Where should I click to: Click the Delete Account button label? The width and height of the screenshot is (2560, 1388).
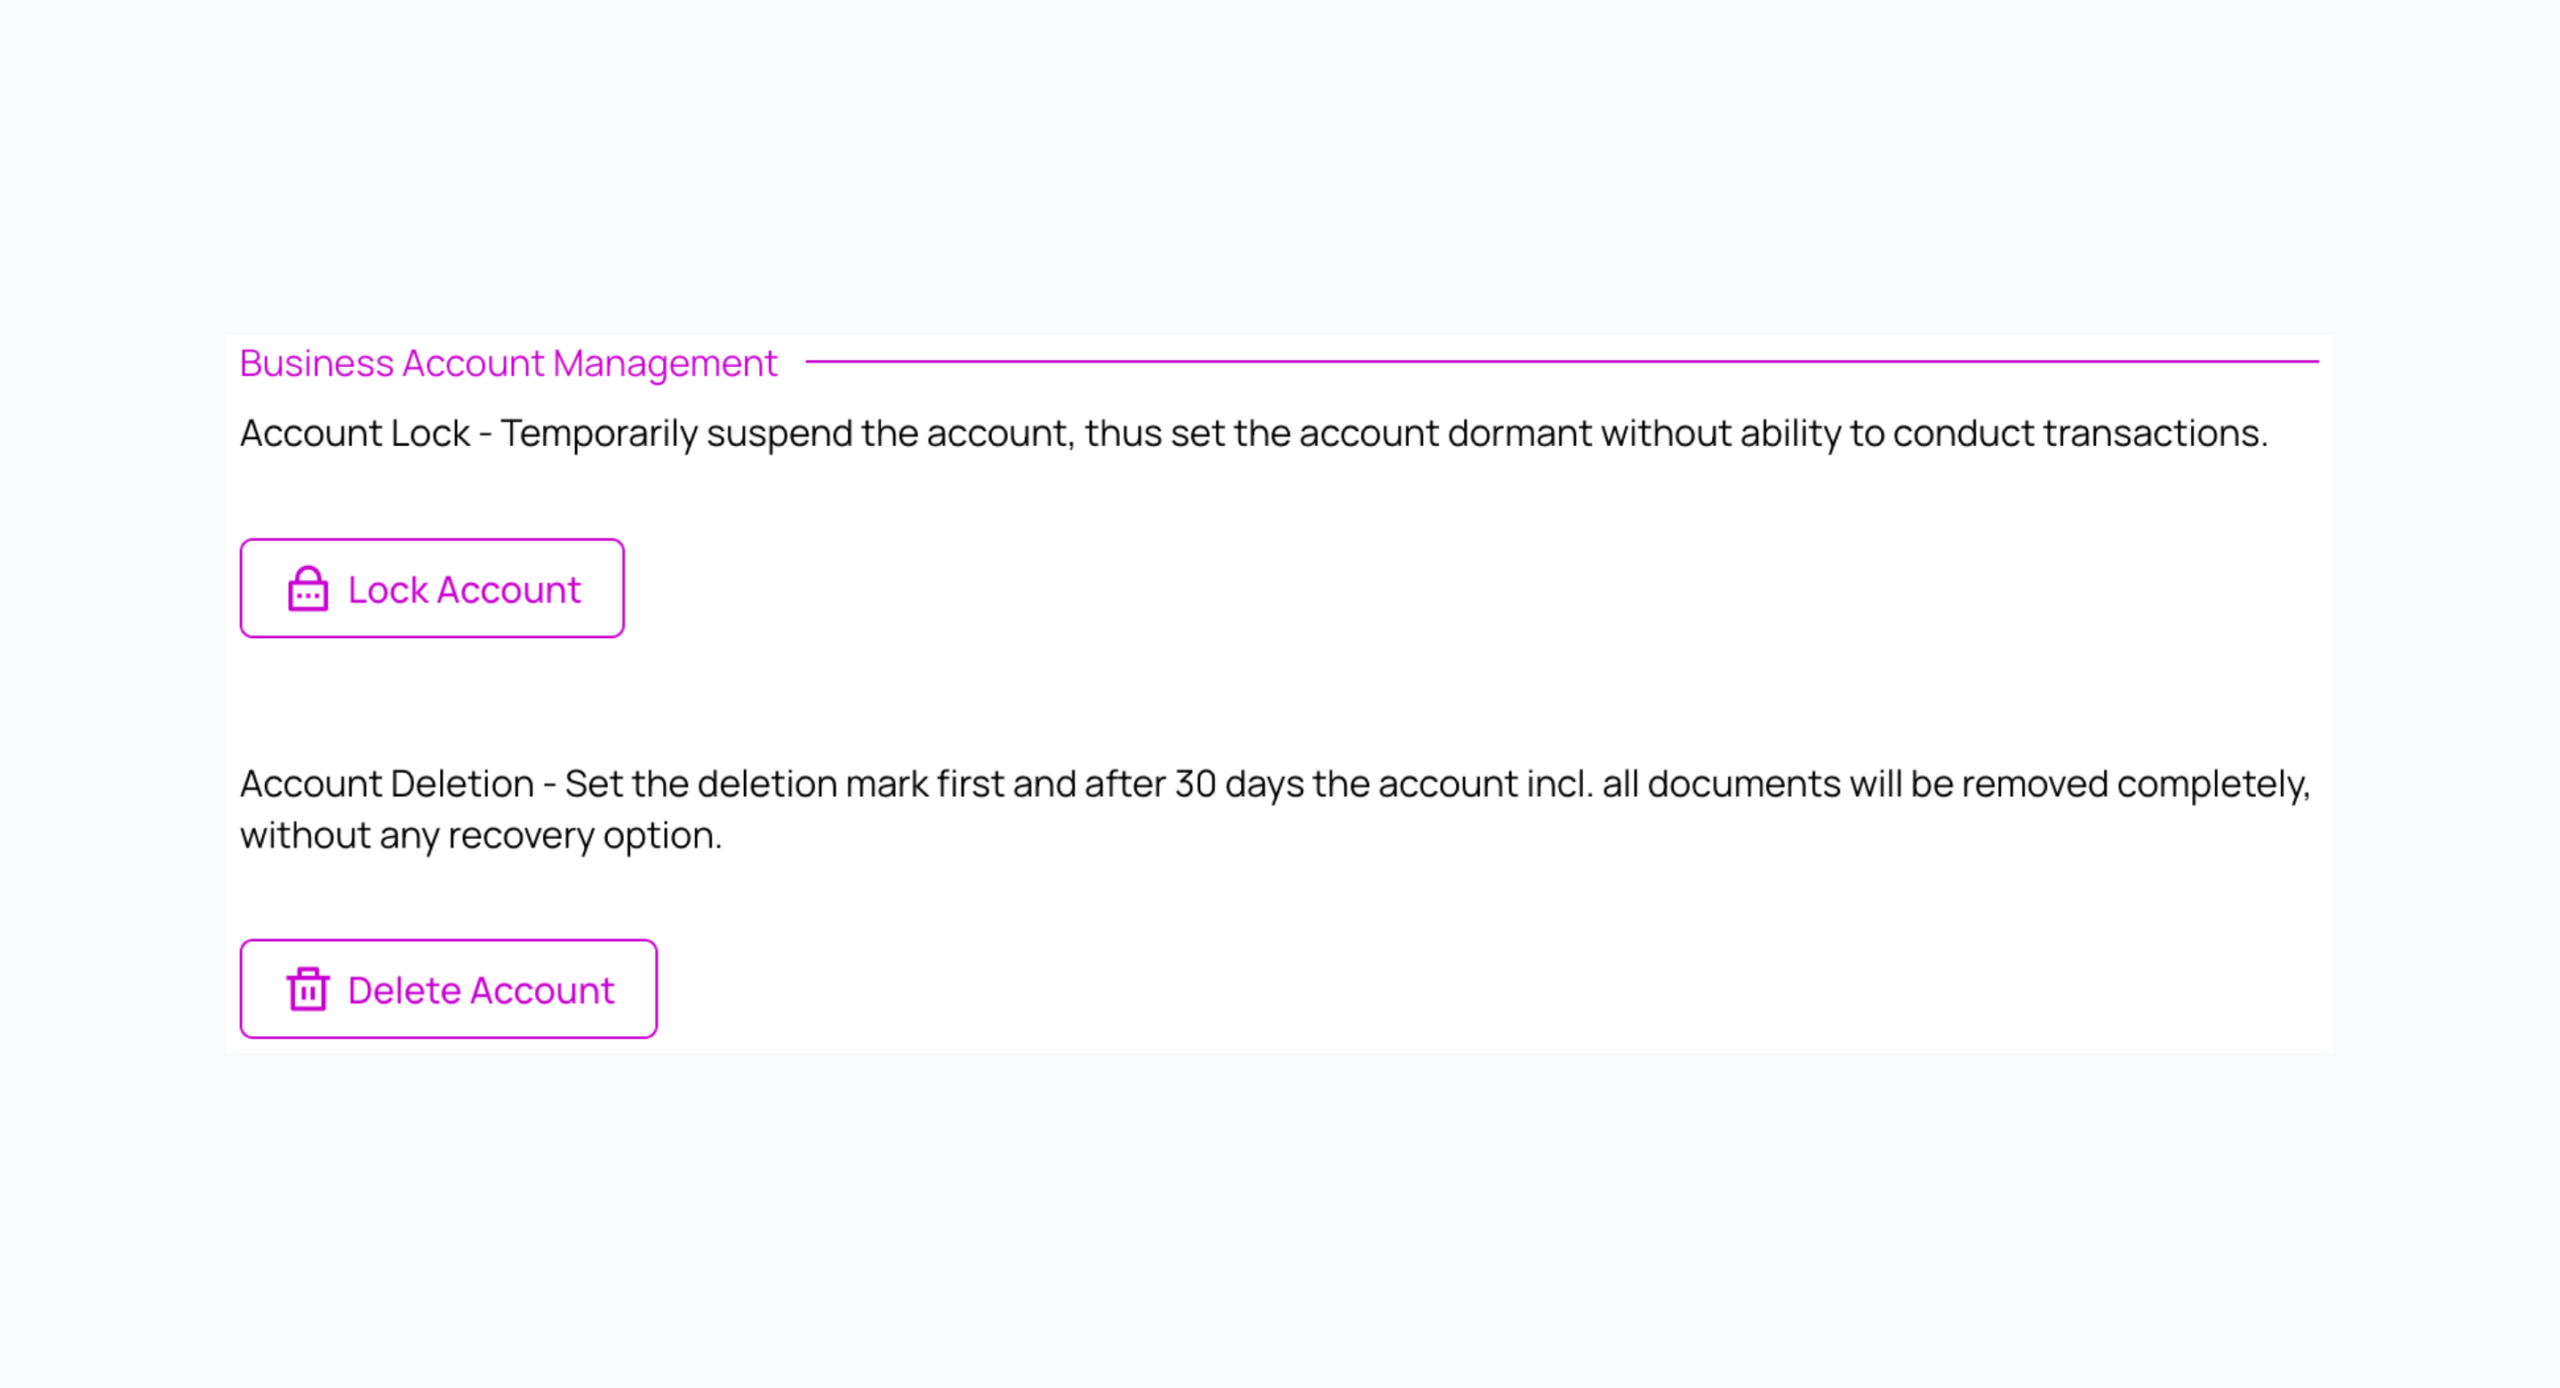click(x=481, y=990)
